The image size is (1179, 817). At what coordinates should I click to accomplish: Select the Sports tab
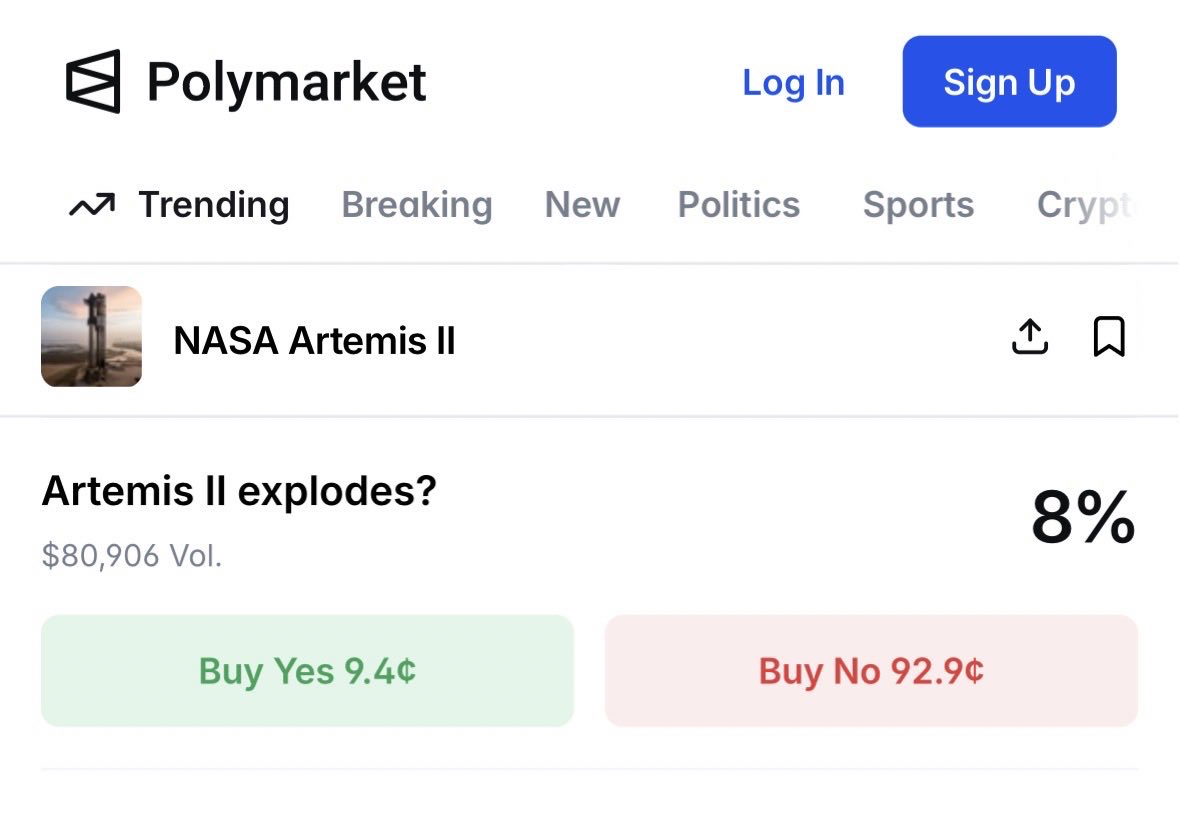918,205
